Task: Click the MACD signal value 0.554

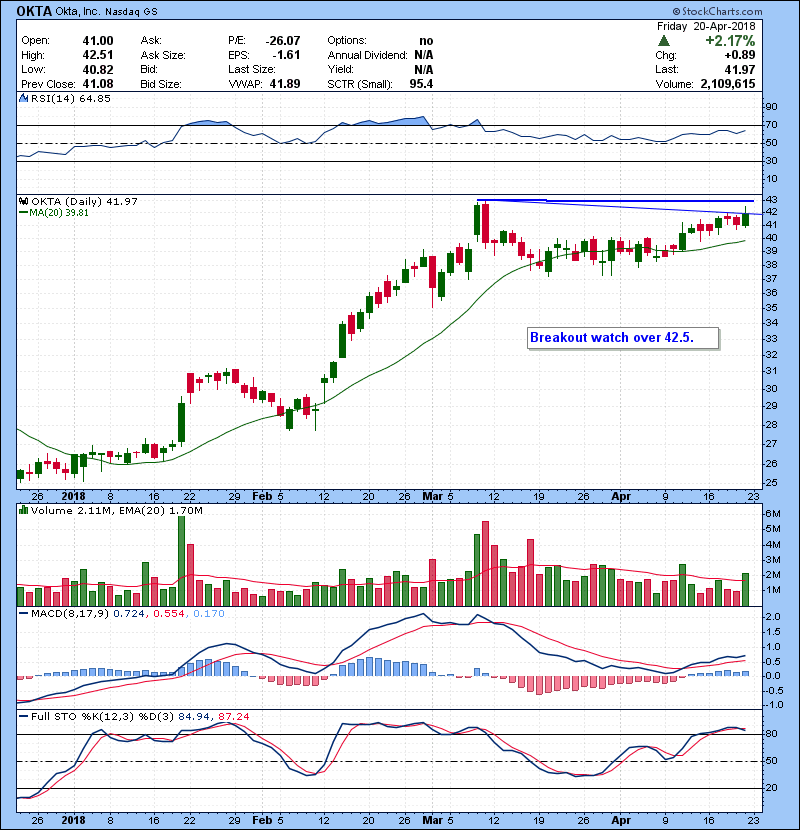Action: pyautogui.click(x=169, y=614)
